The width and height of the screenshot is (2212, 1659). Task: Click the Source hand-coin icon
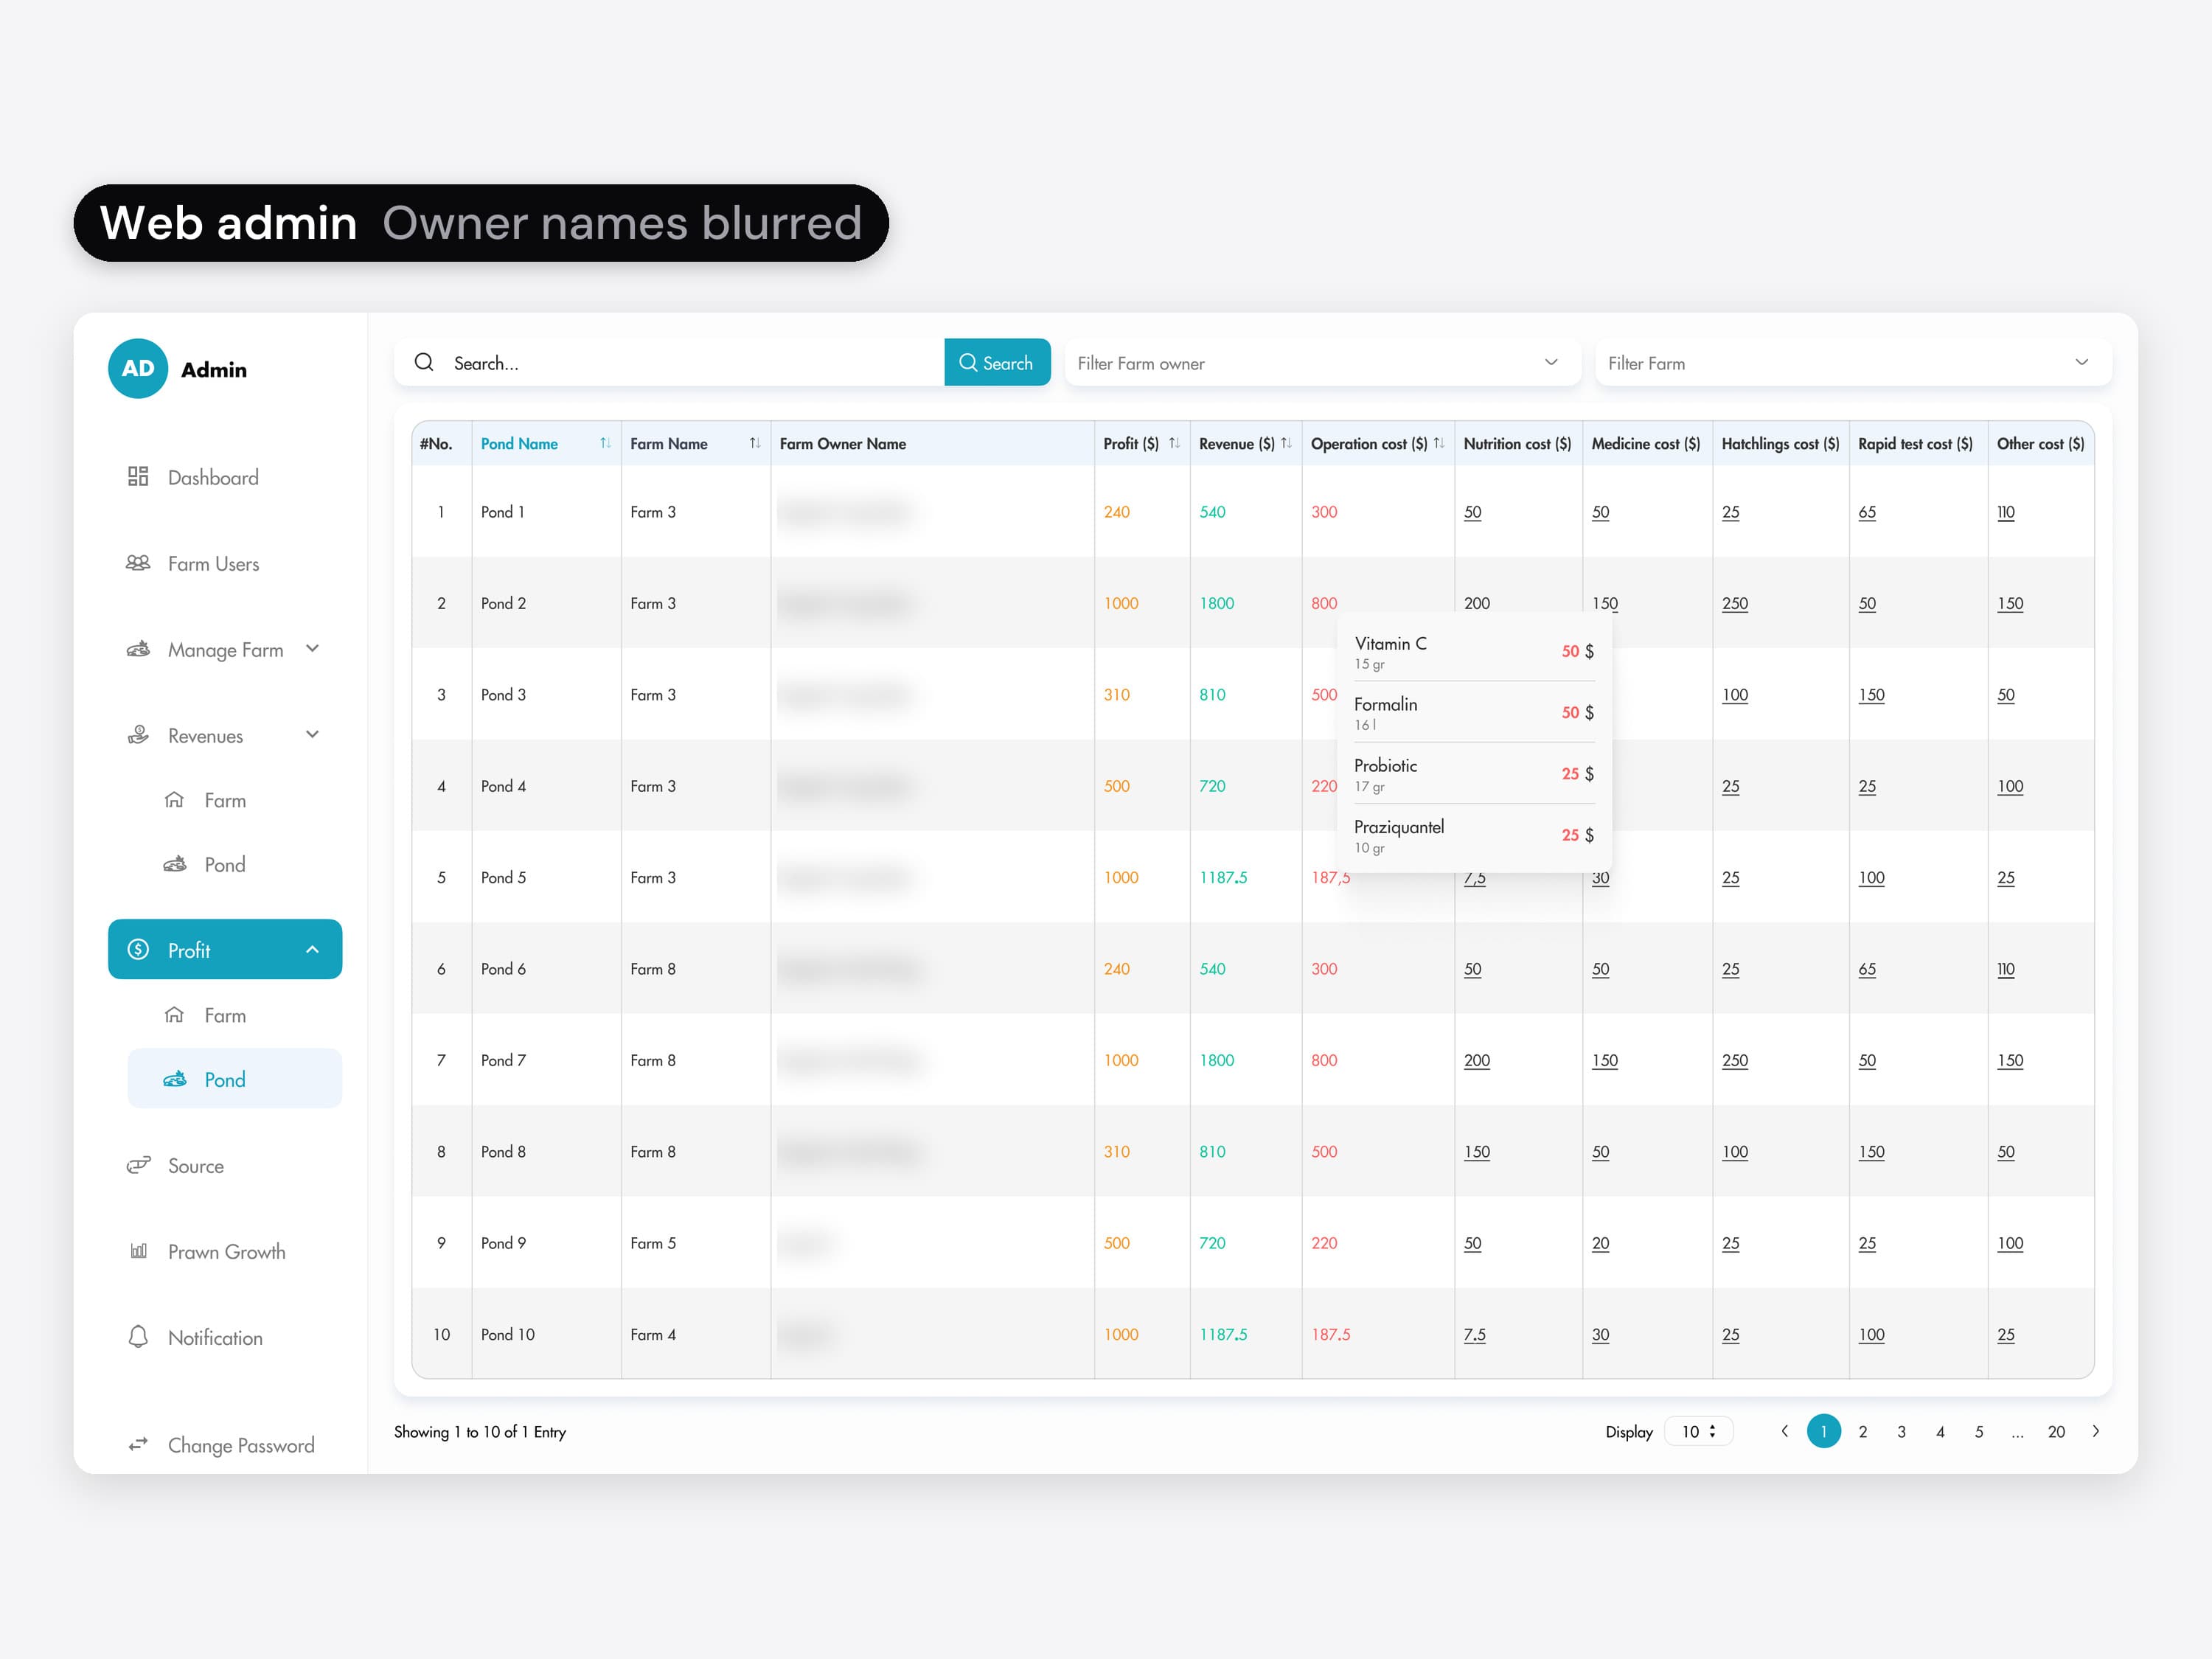tap(138, 1165)
